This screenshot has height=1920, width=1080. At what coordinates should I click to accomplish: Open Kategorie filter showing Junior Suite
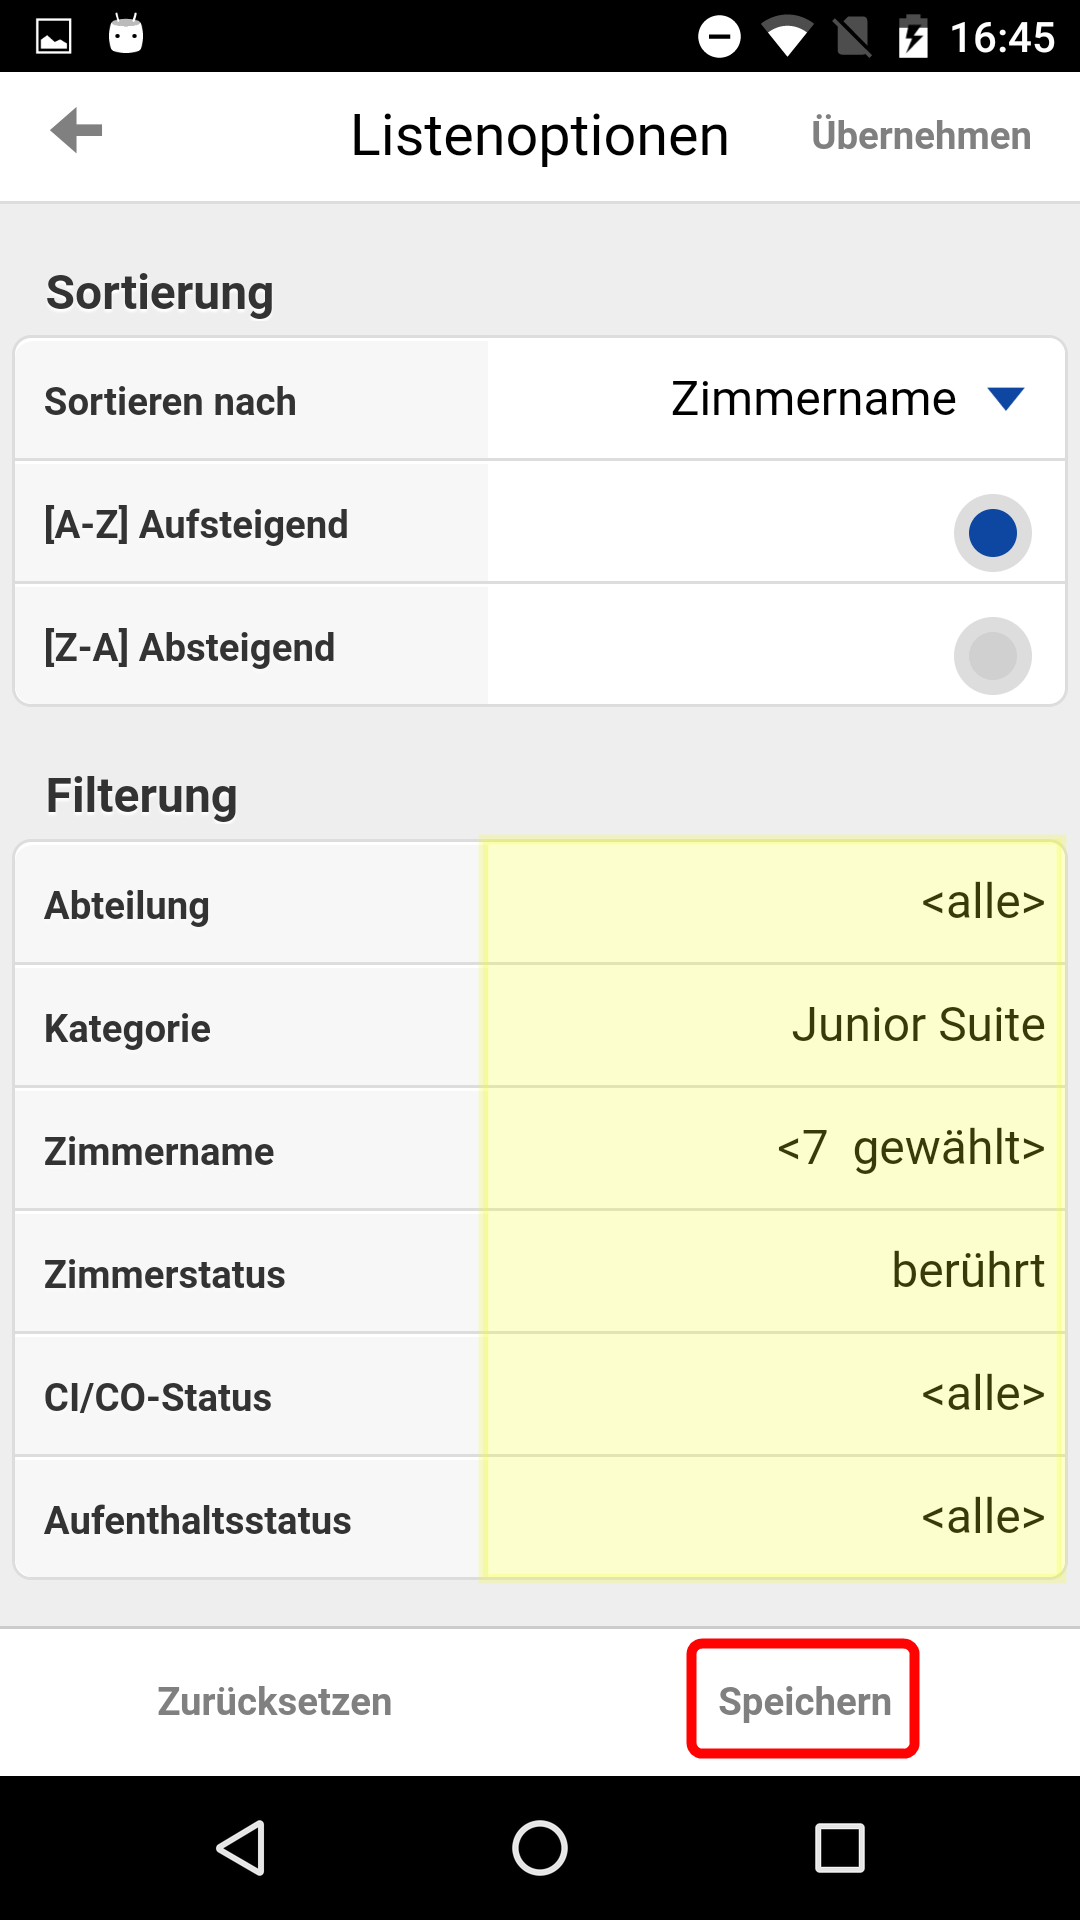pos(774,1026)
